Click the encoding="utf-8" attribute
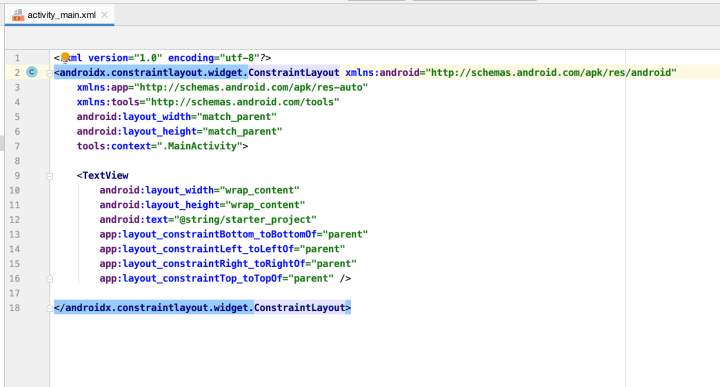 214,58
